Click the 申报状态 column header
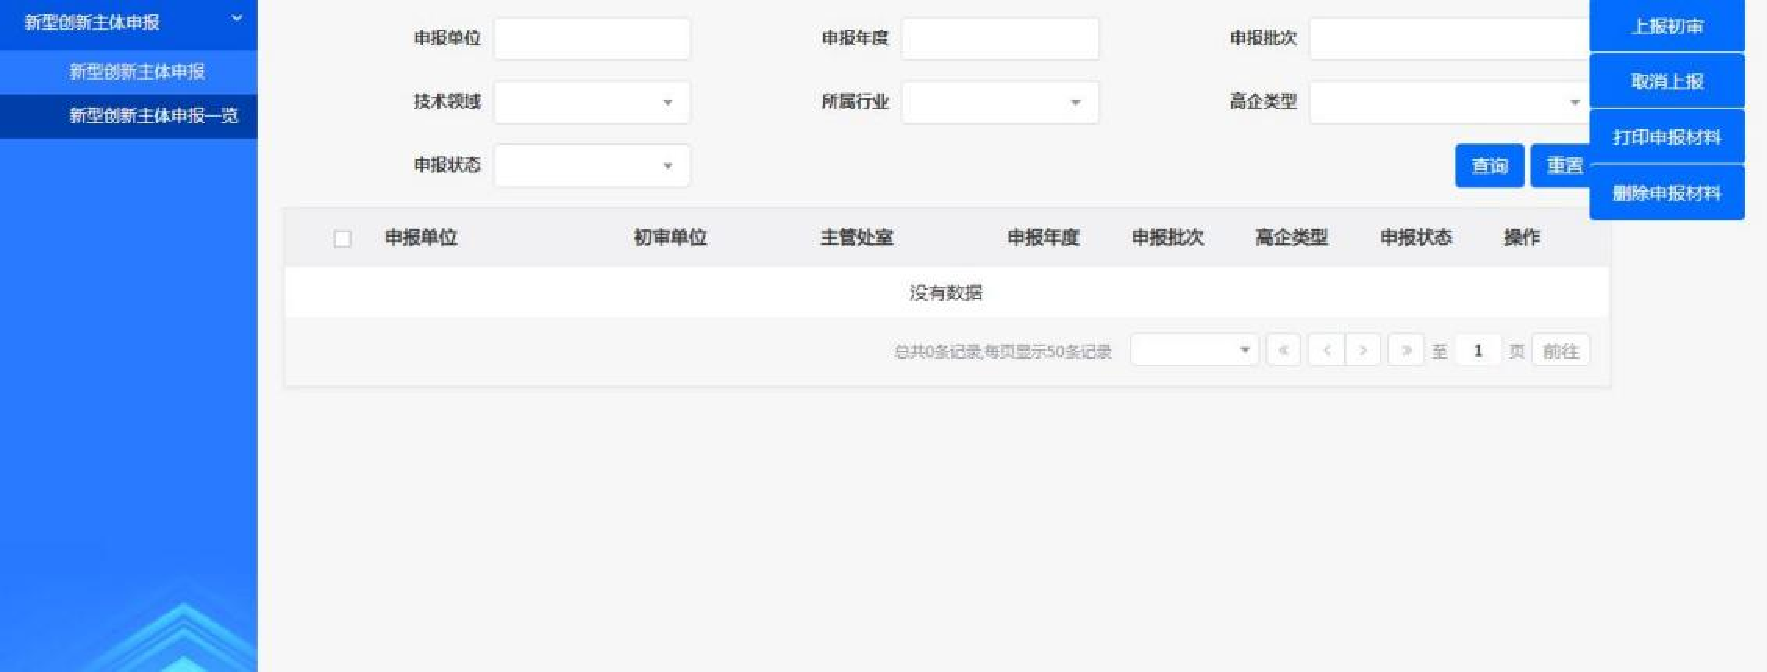1767x672 pixels. click(1416, 238)
